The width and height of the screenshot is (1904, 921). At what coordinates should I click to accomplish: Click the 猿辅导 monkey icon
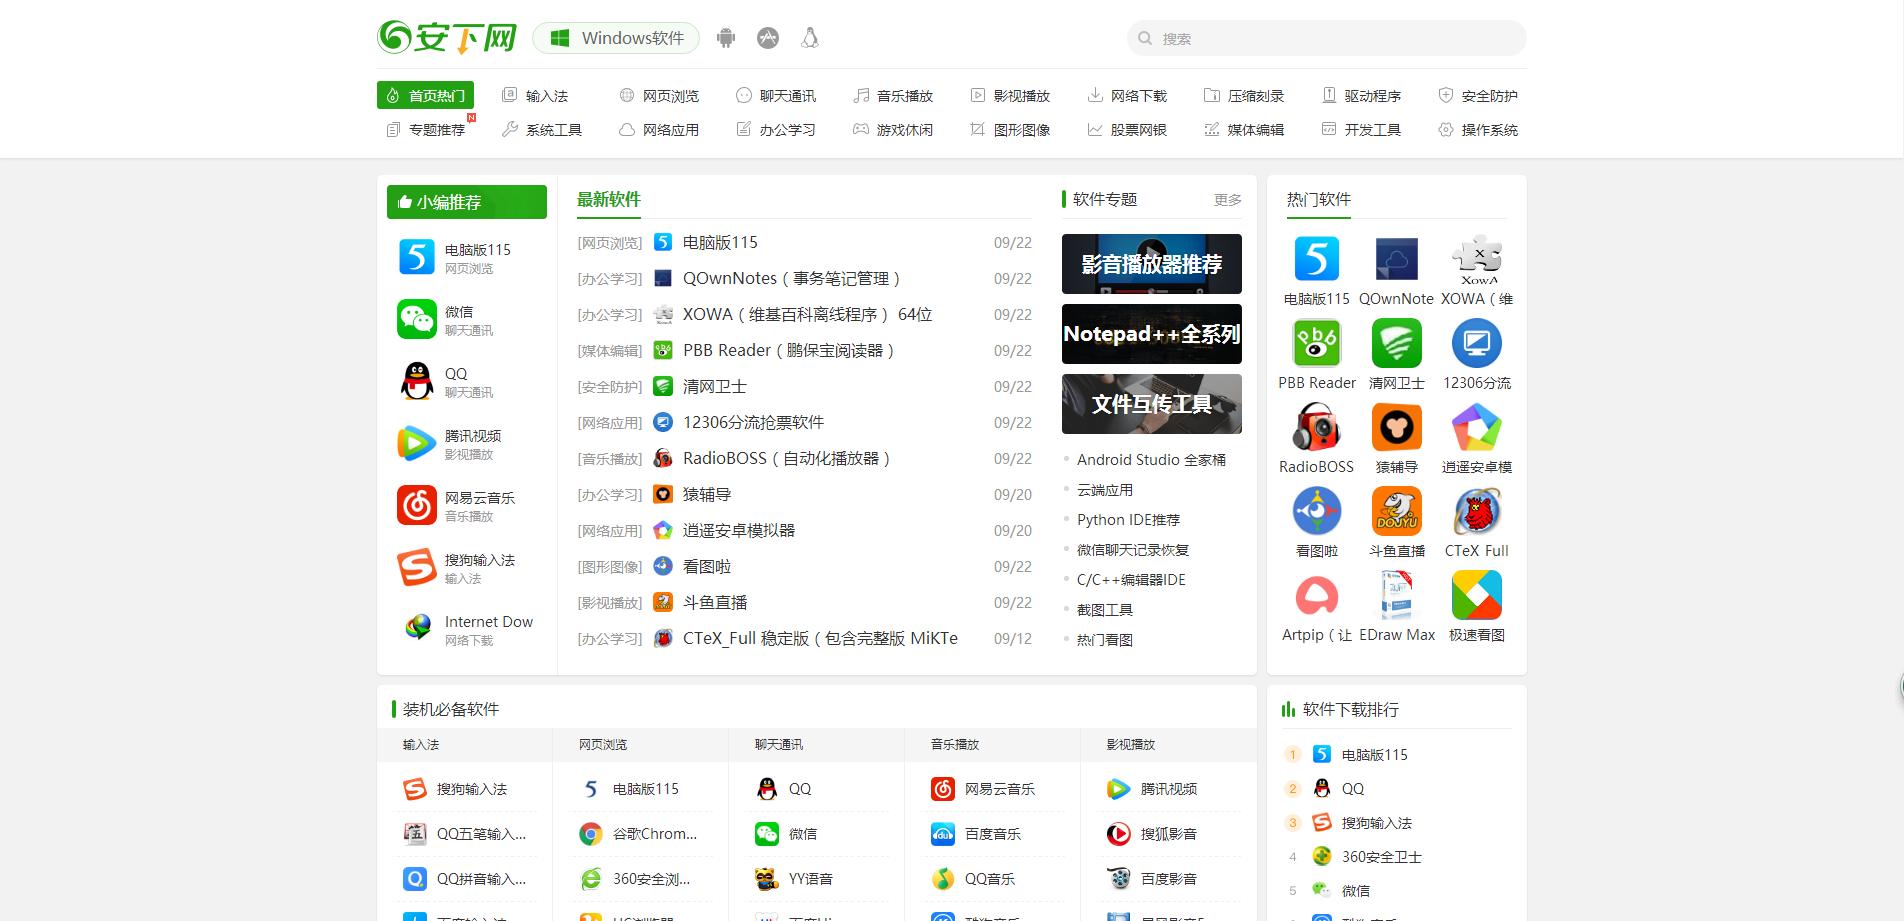point(1396,425)
